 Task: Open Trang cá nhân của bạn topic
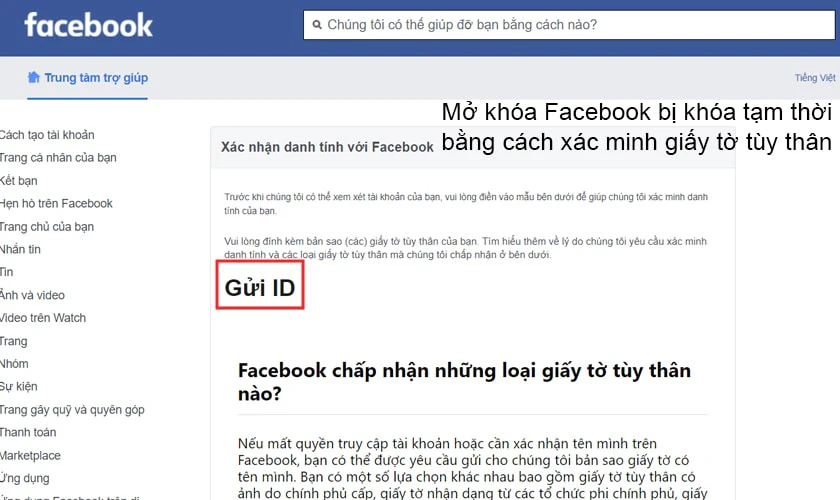click(x=58, y=158)
